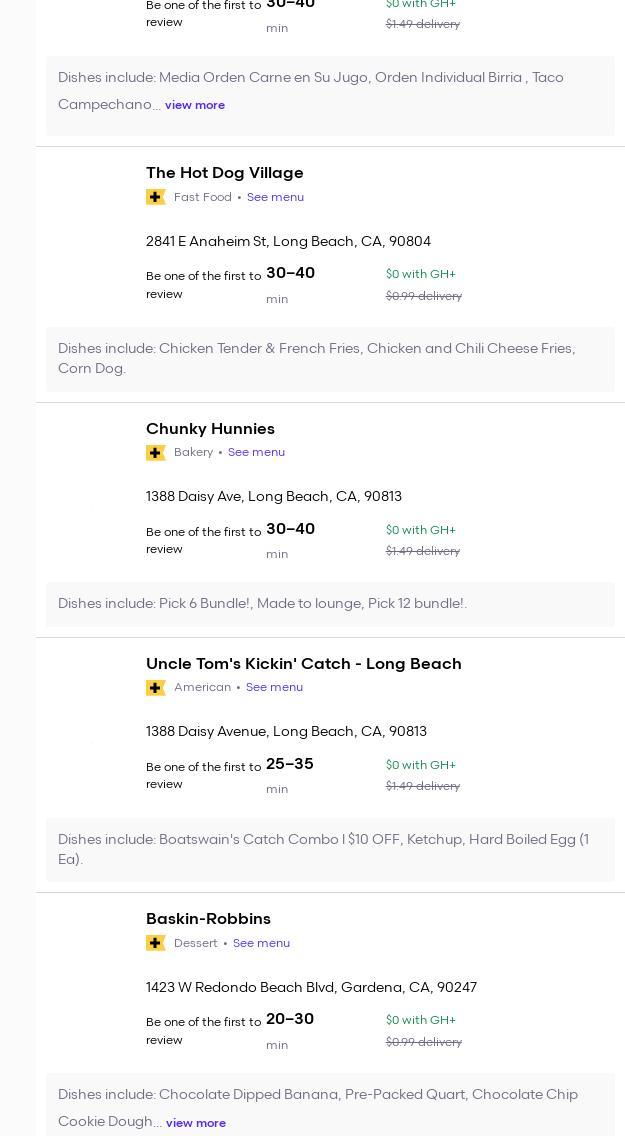Viewport: 625px width, 1136px height.
Task: Click '$0 with GH+' under Hot Dog Village
Action: 421,274
